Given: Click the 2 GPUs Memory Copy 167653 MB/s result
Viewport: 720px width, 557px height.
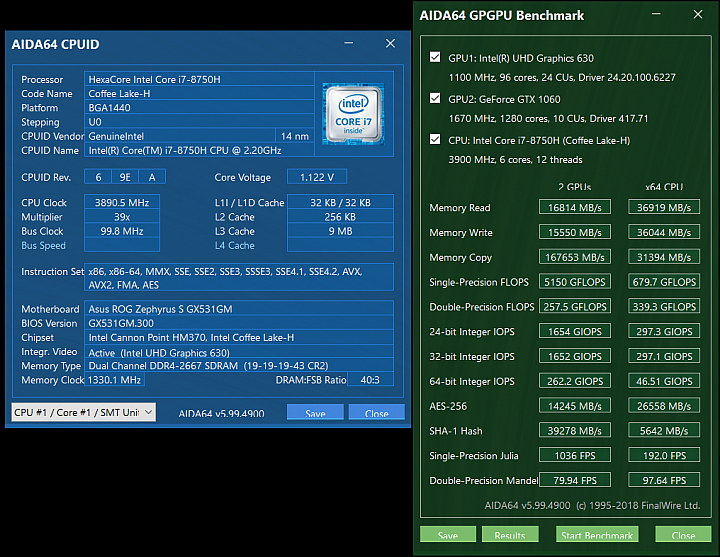Looking at the screenshot, I should (x=575, y=257).
